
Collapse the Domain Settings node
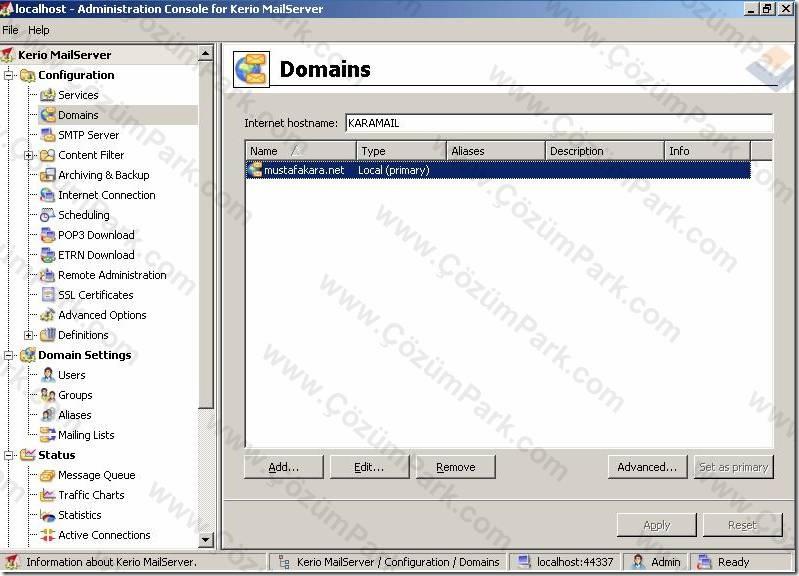coord(9,355)
